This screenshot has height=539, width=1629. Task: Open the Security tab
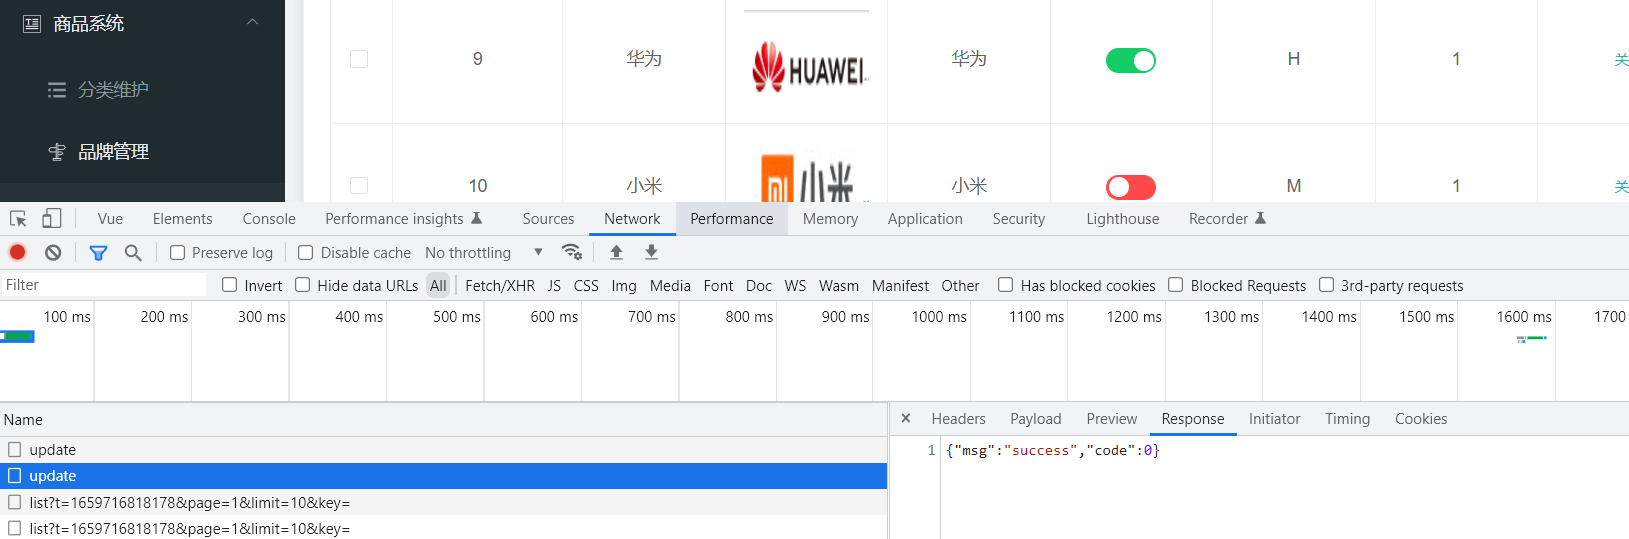coord(1018,219)
